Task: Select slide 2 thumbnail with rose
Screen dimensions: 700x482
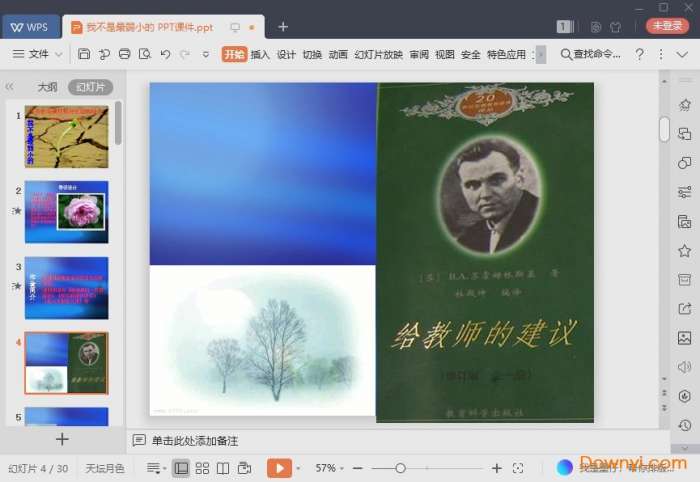Action: click(x=67, y=212)
